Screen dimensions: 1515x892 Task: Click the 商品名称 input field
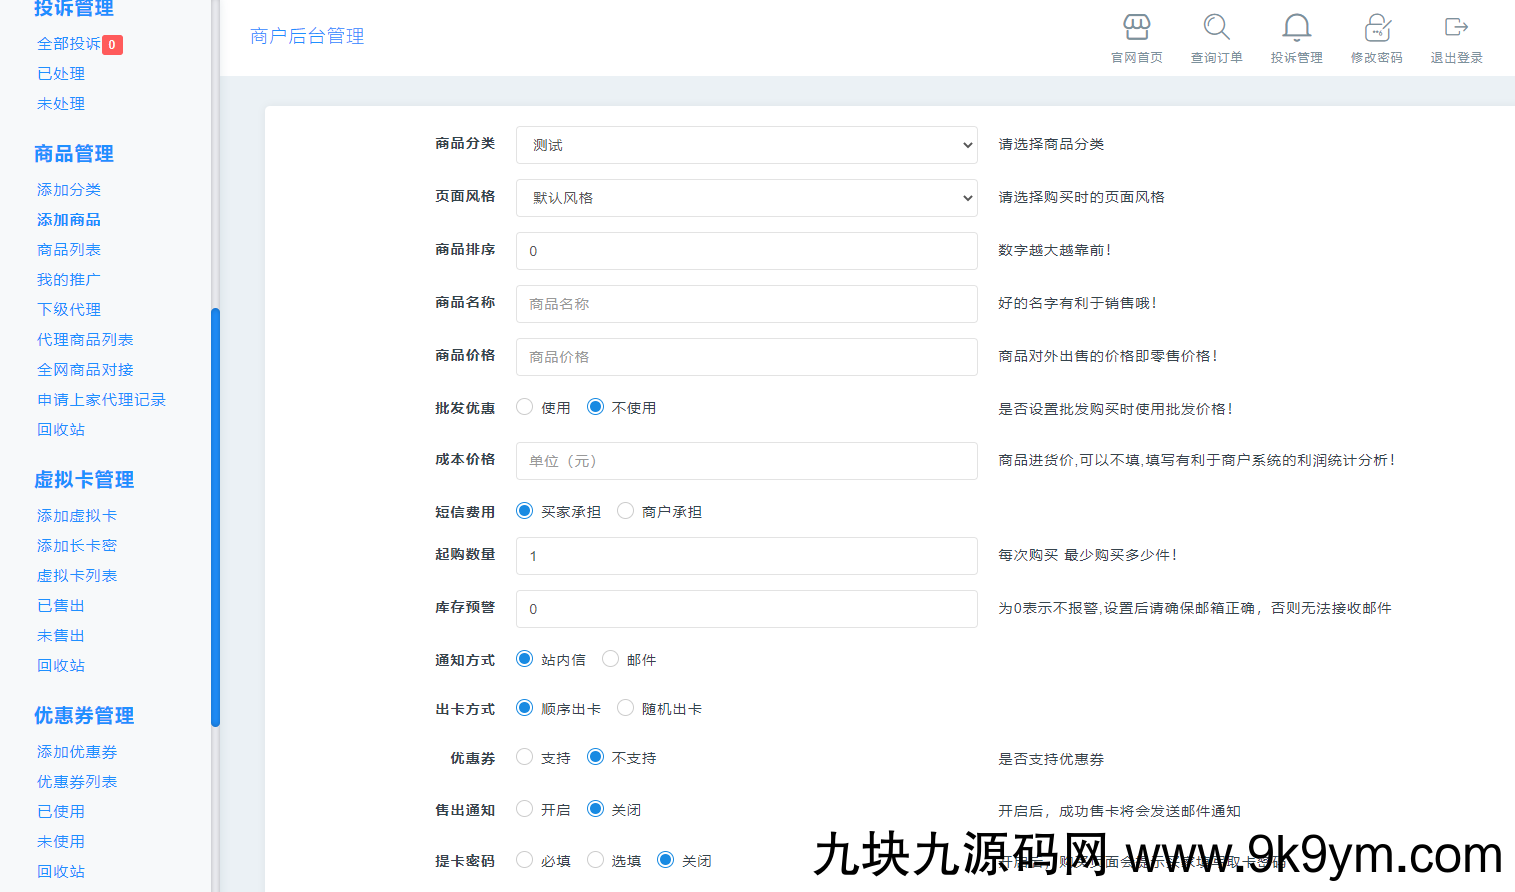coord(746,304)
